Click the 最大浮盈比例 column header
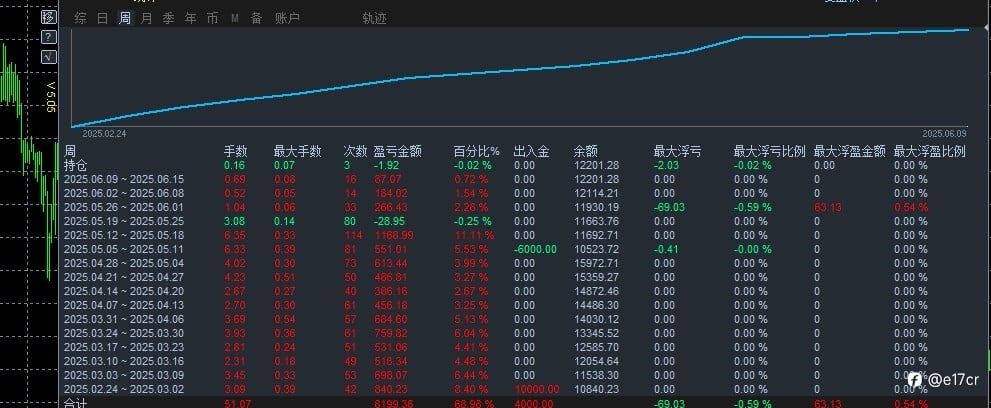 point(930,152)
